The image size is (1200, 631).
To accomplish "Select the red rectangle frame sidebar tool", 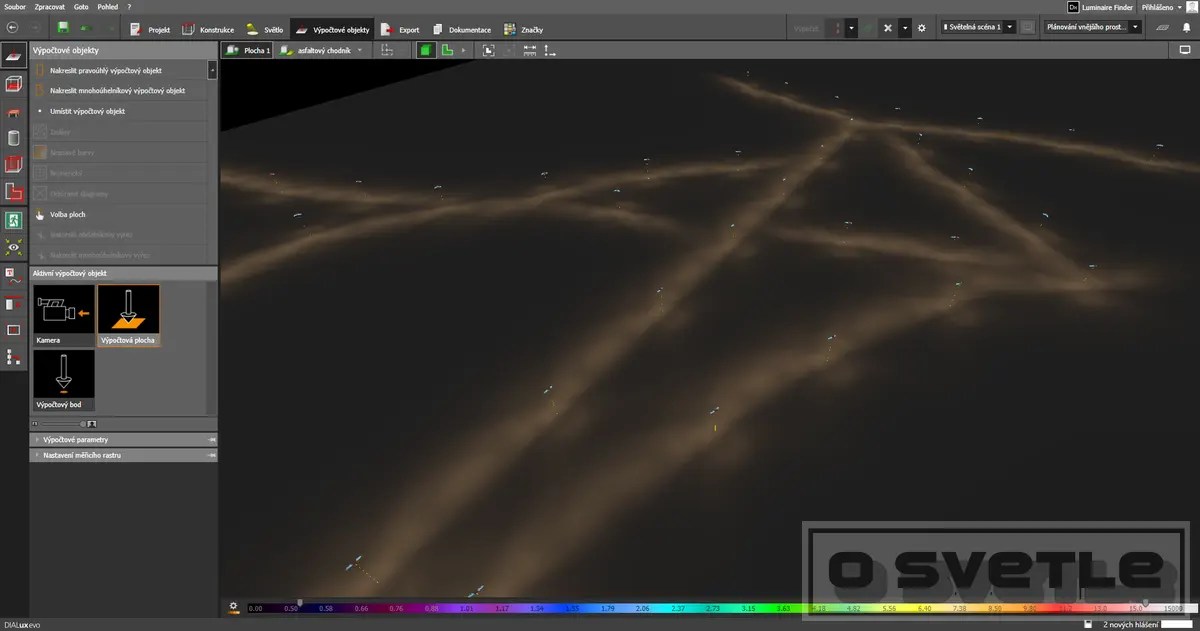I will (x=14, y=329).
